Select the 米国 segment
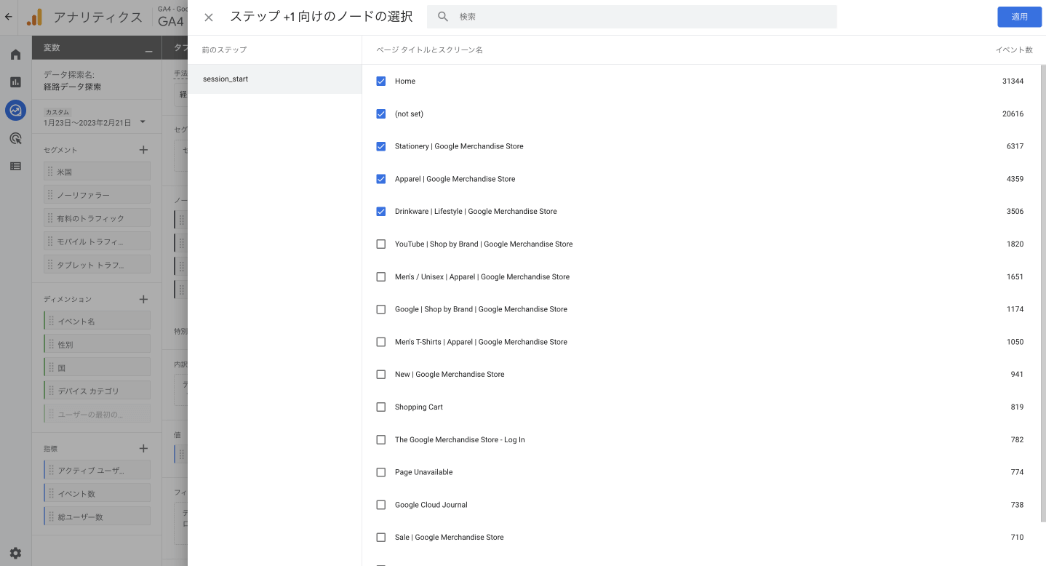The width and height of the screenshot is (1046, 566). click(x=97, y=172)
